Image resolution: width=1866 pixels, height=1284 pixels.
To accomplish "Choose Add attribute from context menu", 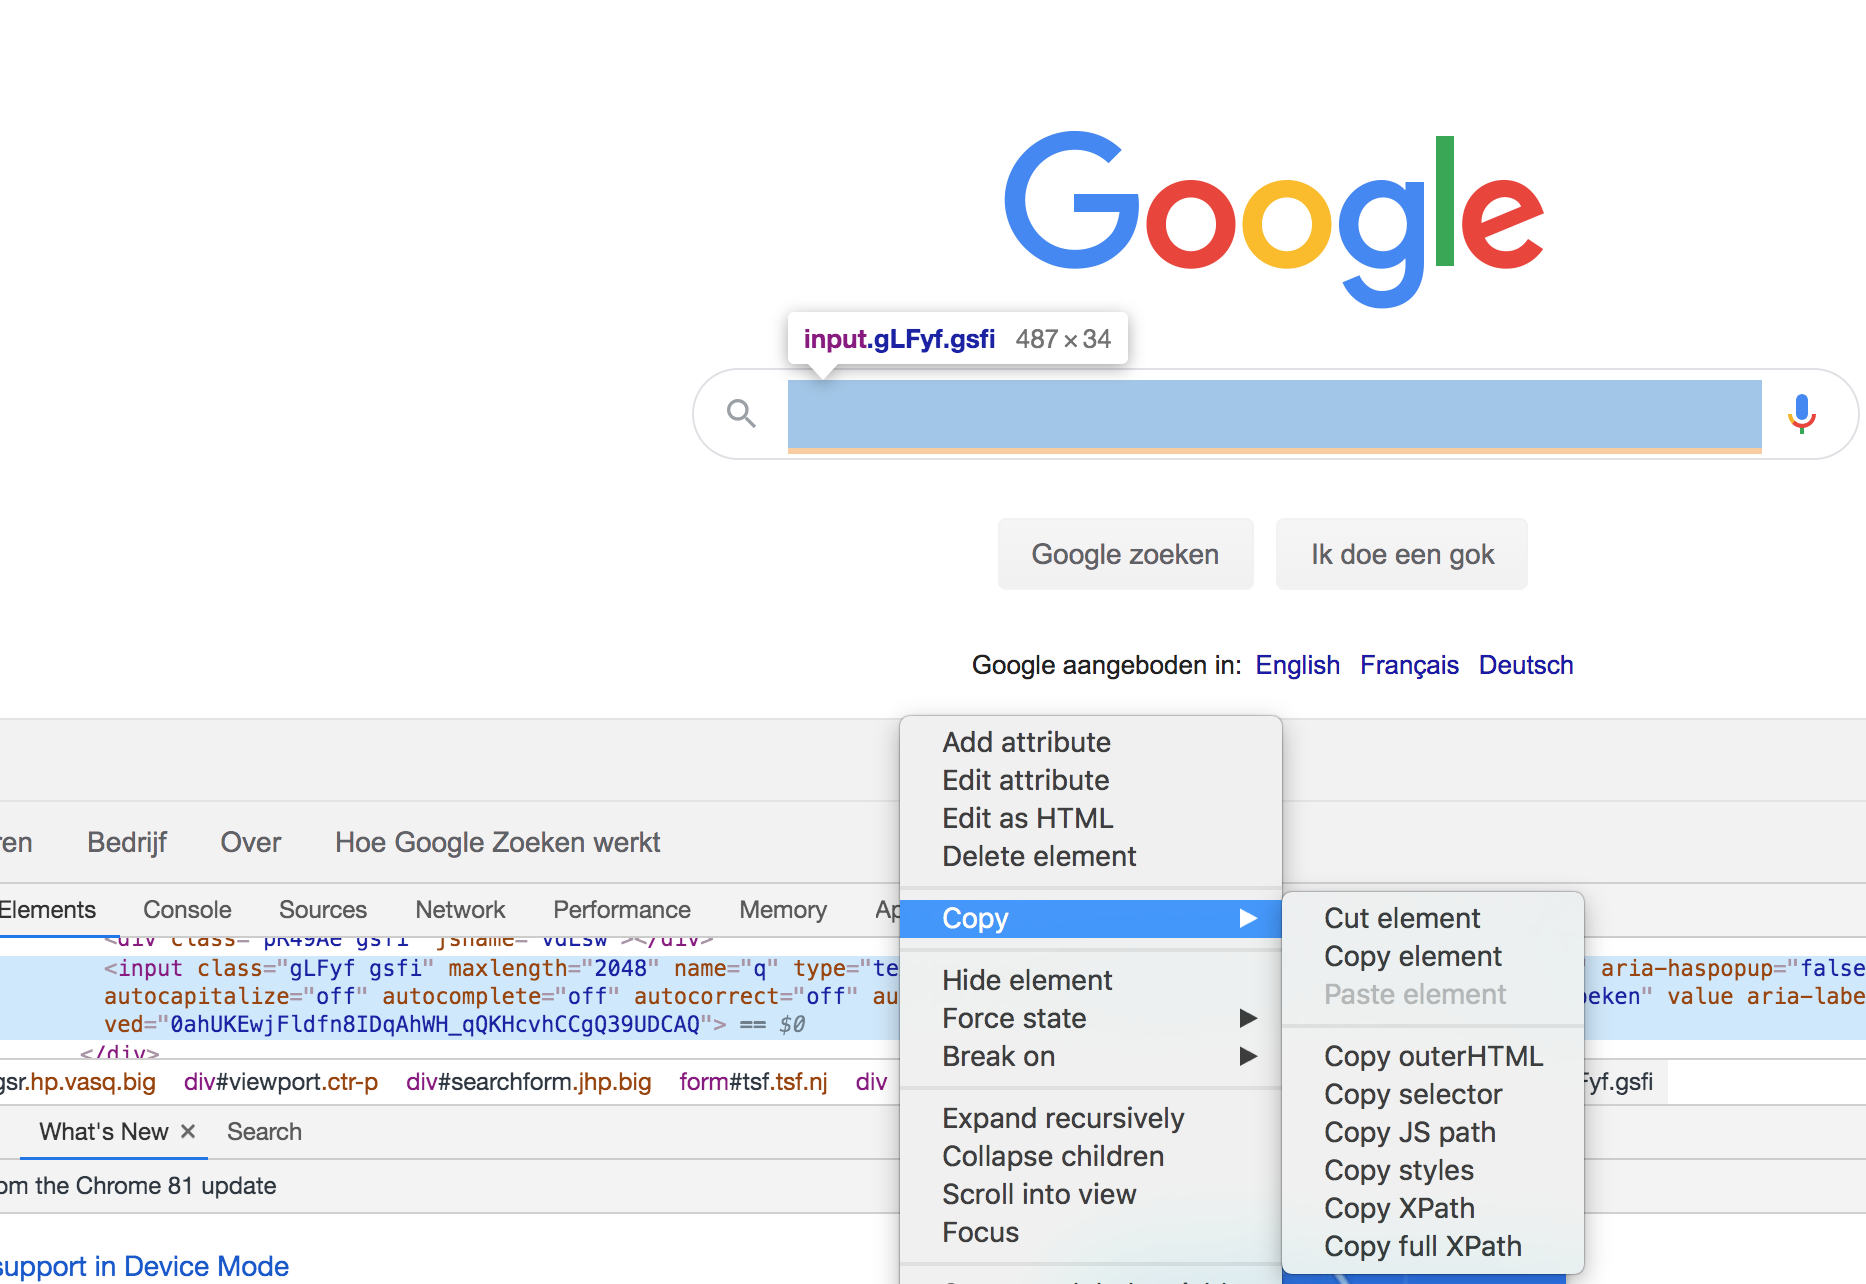I will pyautogui.click(x=1090, y=742).
